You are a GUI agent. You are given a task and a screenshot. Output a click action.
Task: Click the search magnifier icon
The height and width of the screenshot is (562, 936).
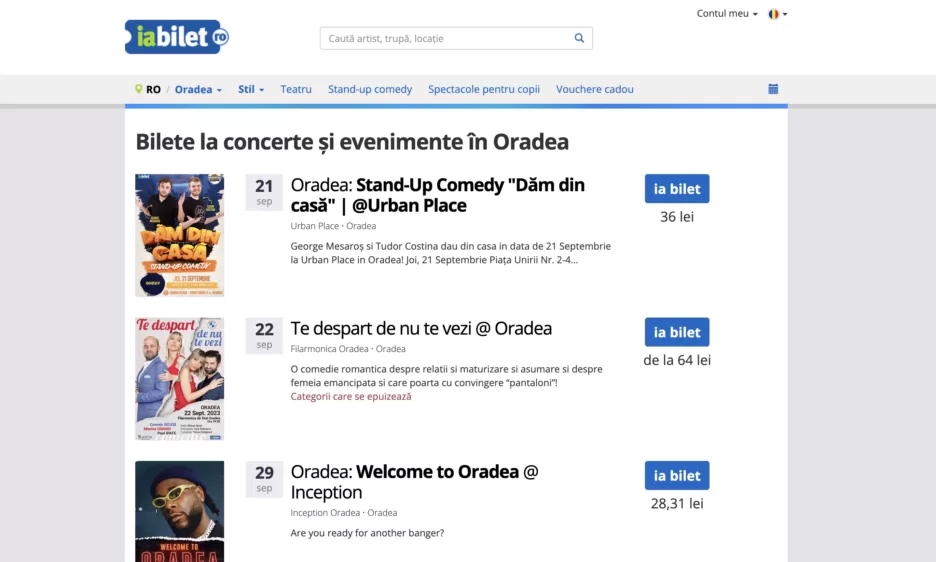pyautogui.click(x=579, y=39)
